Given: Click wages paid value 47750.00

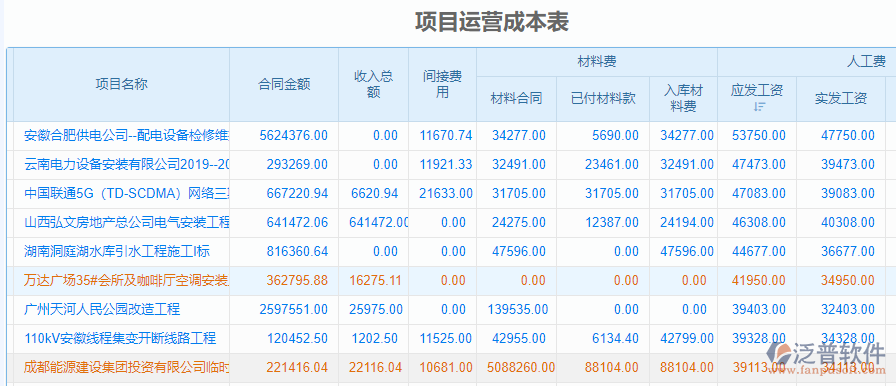Looking at the screenshot, I should tap(848, 135).
